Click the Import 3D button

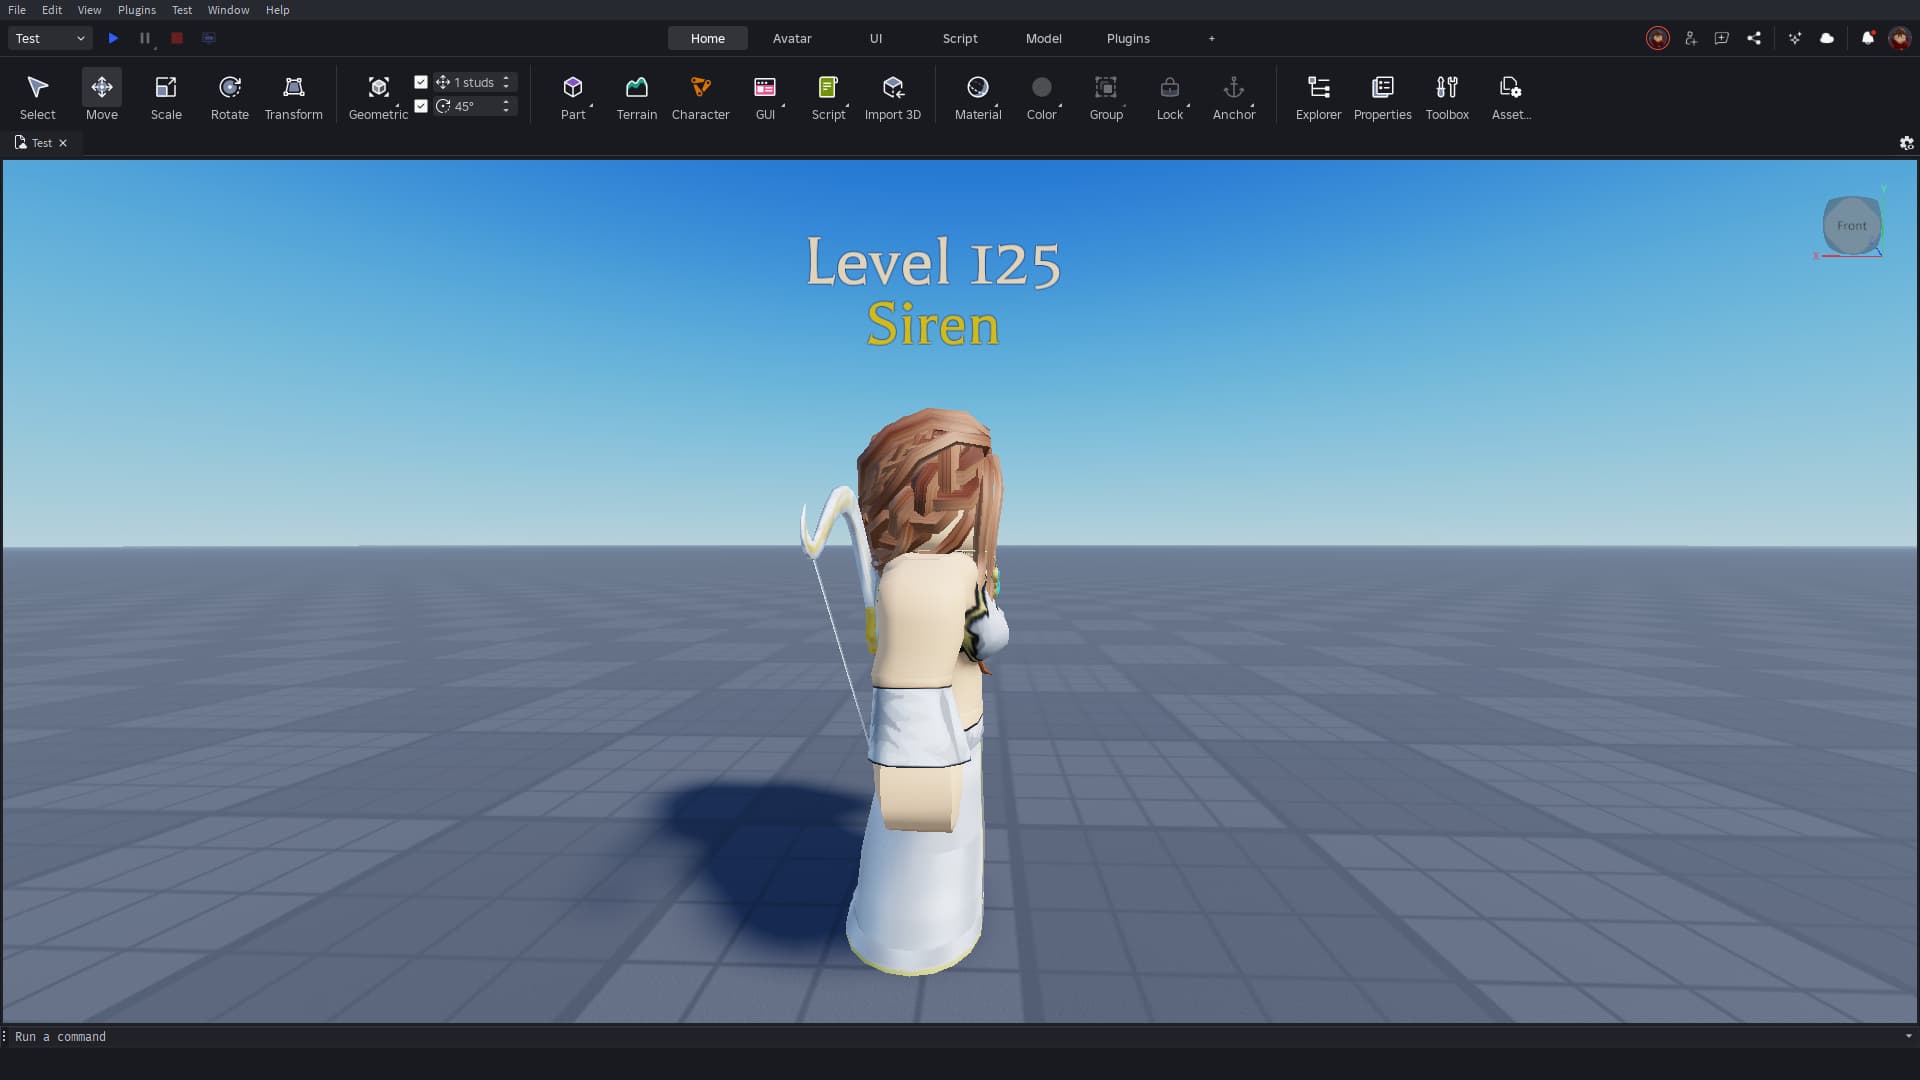click(x=892, y=97)
